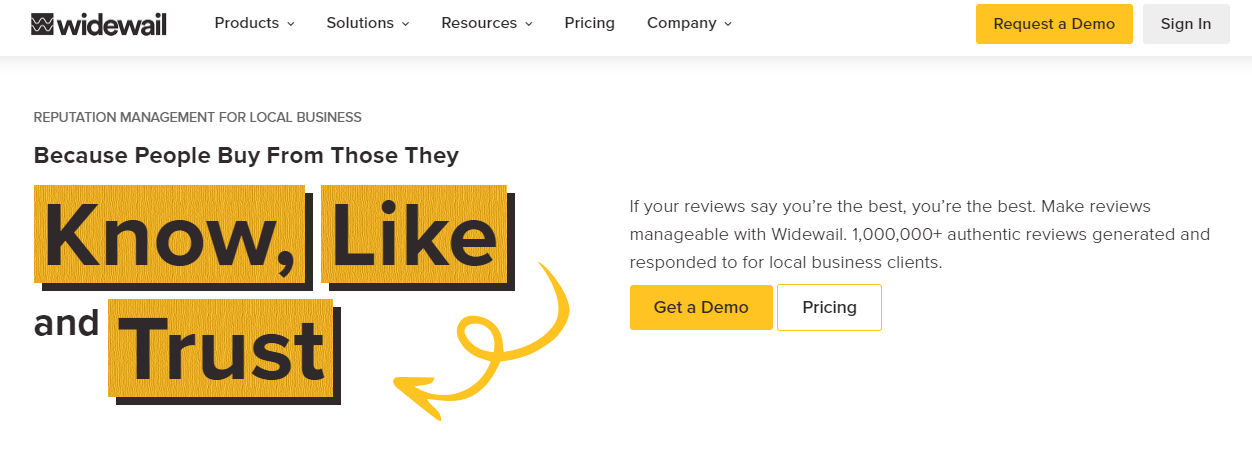1252x467 pixels.
Task: Open the Solutions menu
Action: pyautogui.click(x=361, y=23)
